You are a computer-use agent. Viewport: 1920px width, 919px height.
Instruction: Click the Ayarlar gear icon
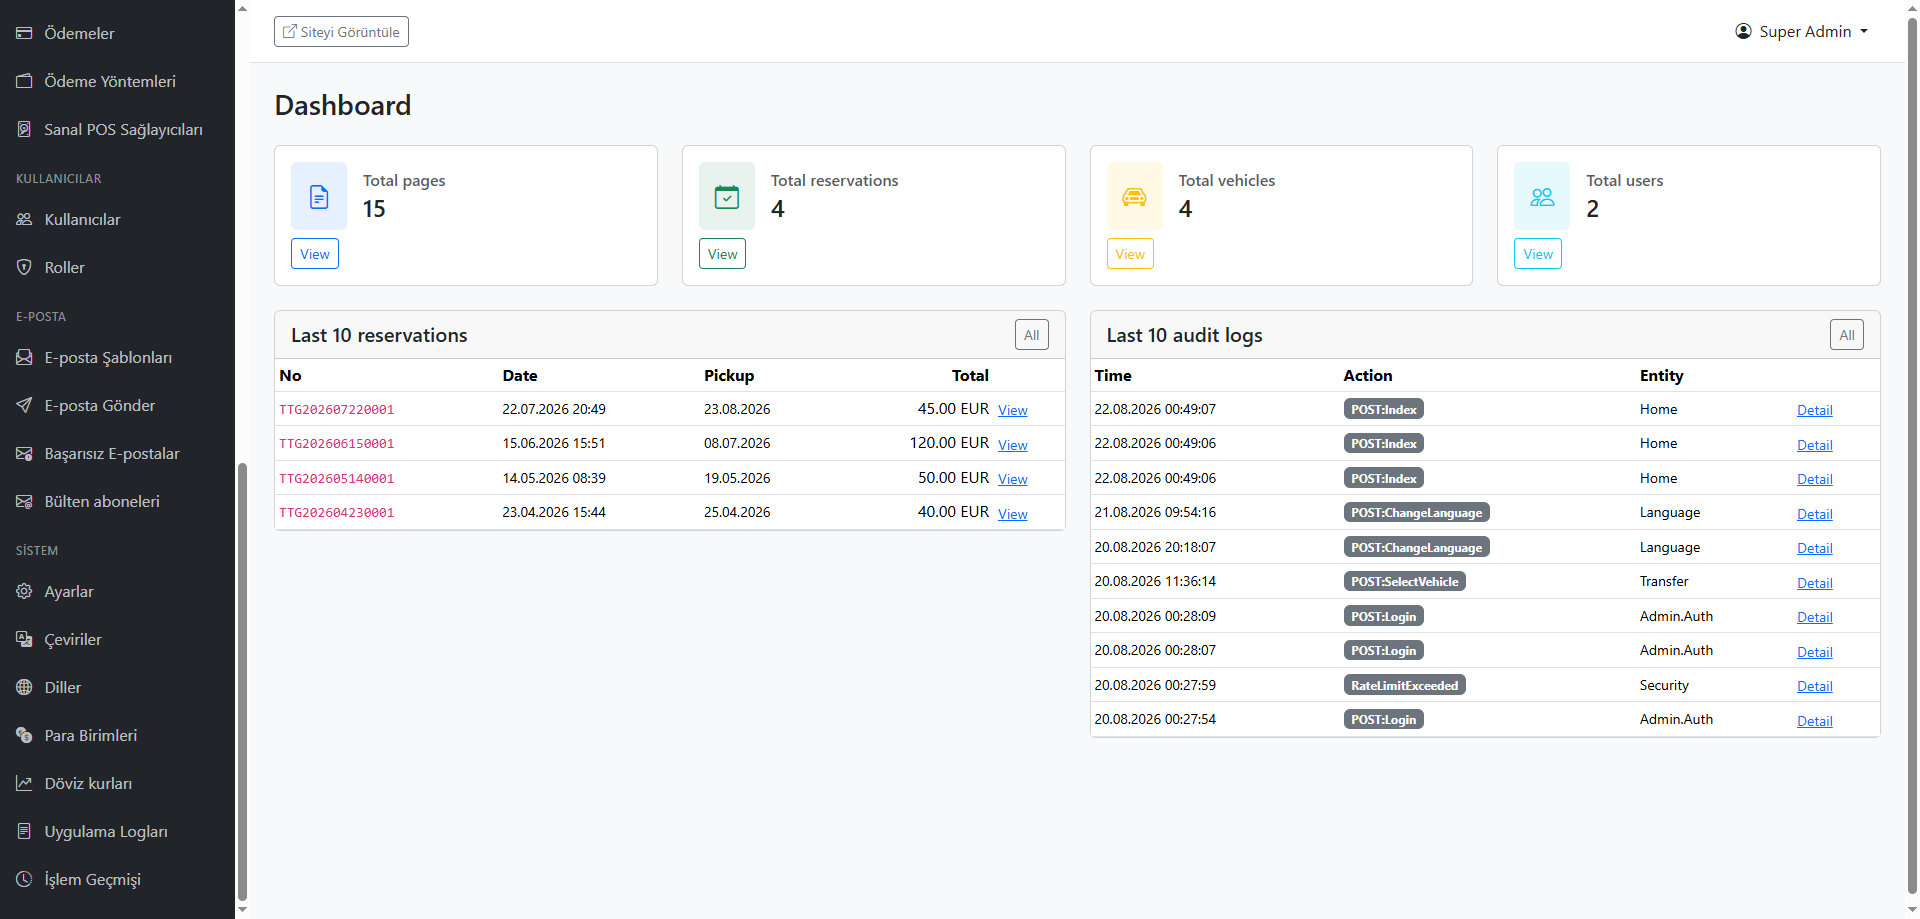point(24,591)
